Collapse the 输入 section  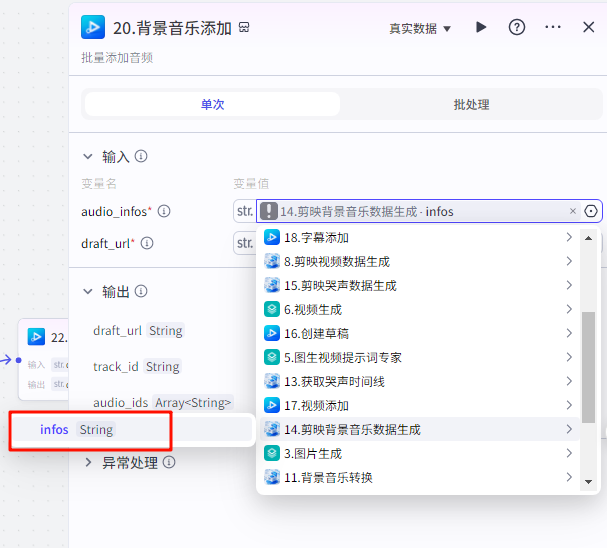point(88,157)
